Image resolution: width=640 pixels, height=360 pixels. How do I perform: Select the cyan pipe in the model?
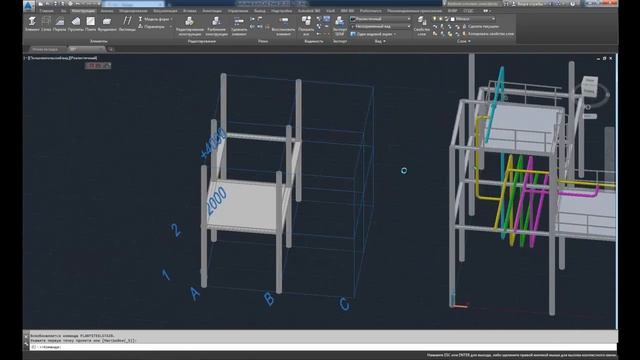click(x=494, y=106)
